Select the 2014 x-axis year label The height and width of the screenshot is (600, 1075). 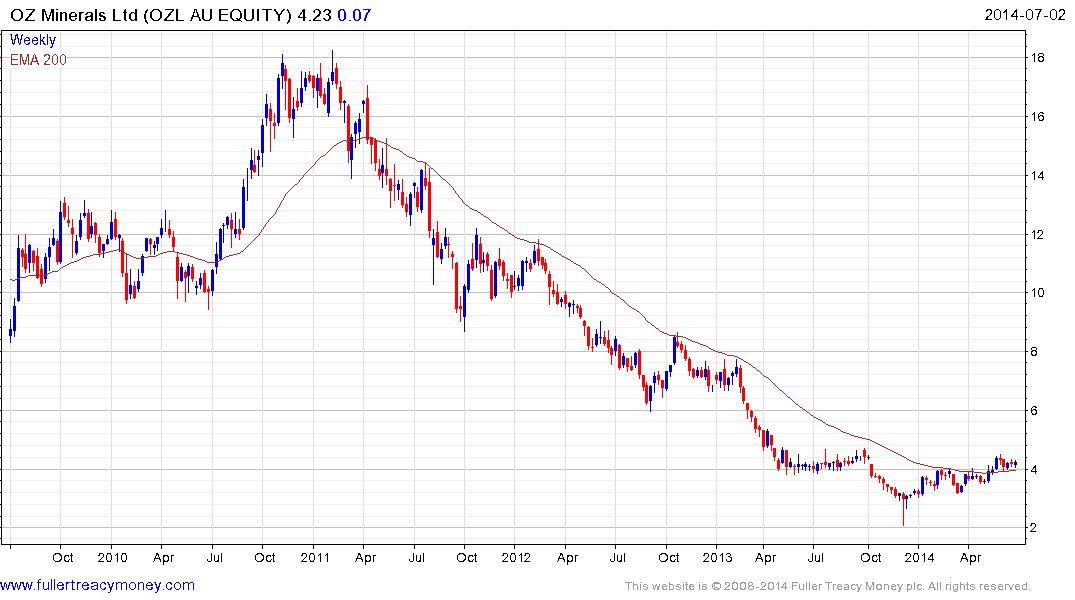(x=919, y=557)
